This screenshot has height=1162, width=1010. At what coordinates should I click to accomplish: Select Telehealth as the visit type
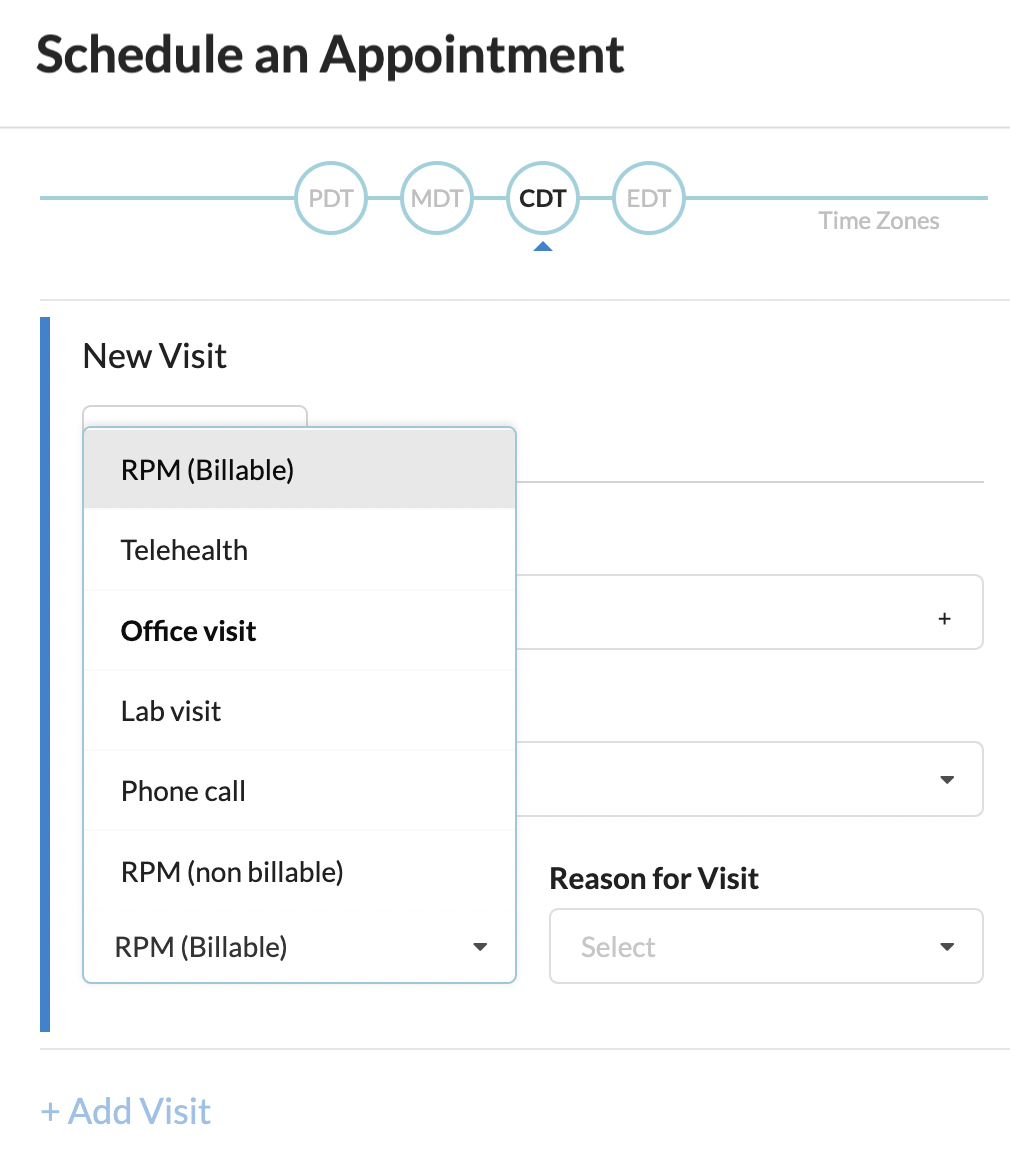pos(185,549)
